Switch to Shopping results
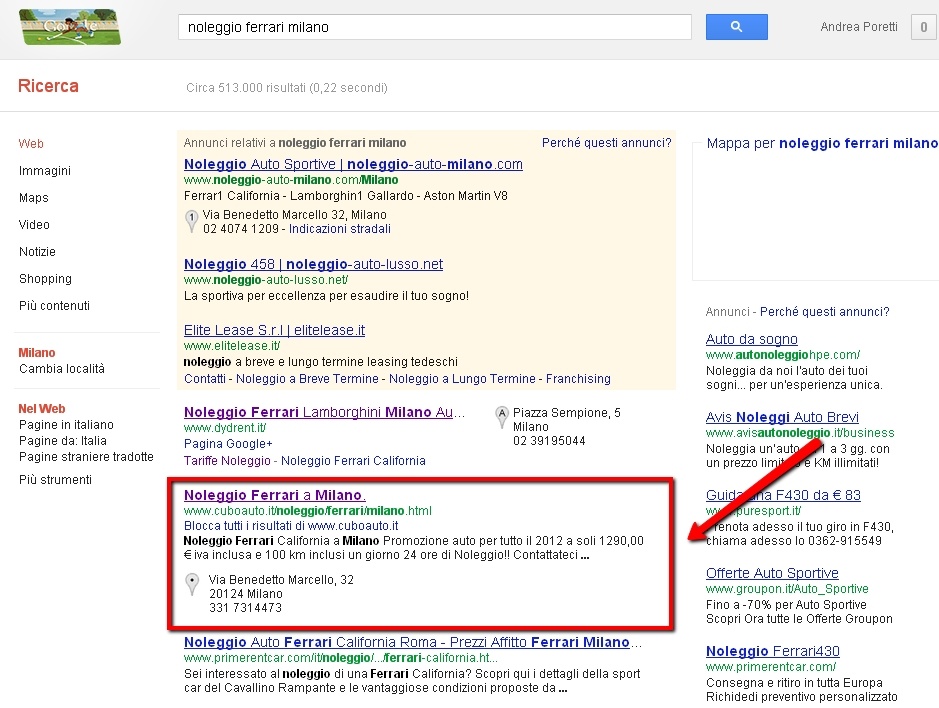 click(x=46, y=279)
